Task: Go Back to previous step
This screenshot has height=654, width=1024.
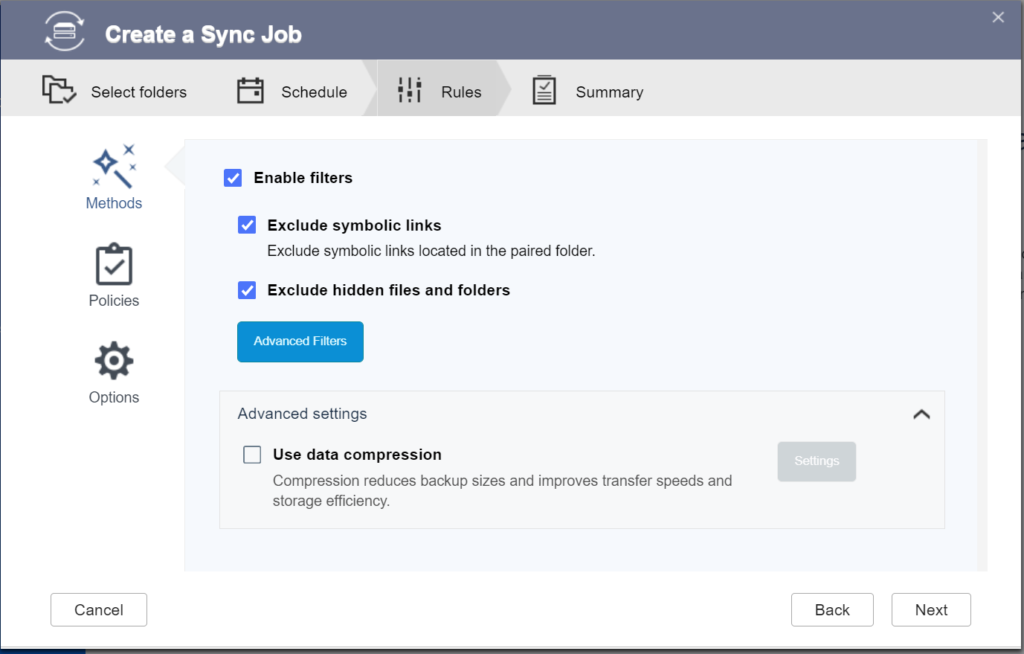Action: pyautogui.click(x=832, y=610)
